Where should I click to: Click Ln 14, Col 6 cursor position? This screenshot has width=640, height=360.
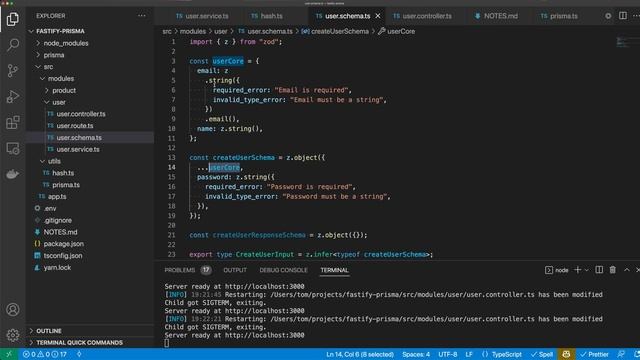(x=360, y=354)
